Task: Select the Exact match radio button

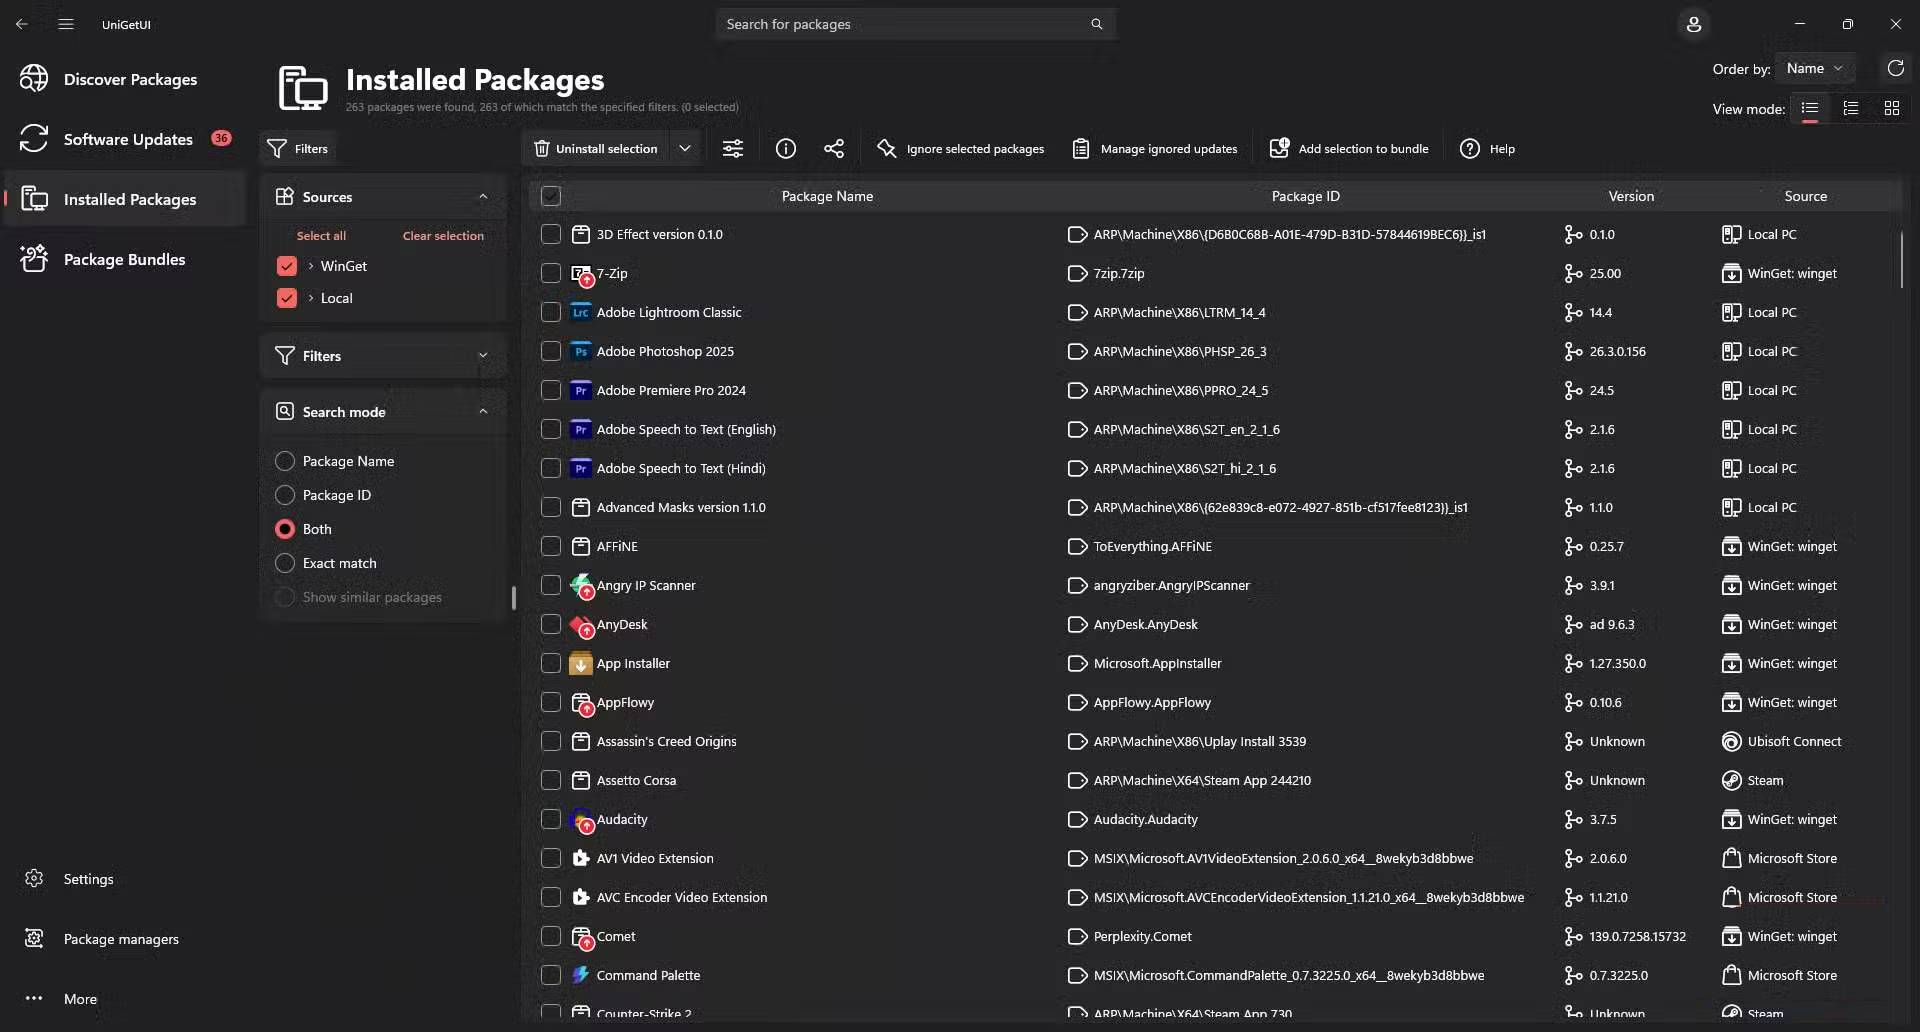Action: (285, 563)
